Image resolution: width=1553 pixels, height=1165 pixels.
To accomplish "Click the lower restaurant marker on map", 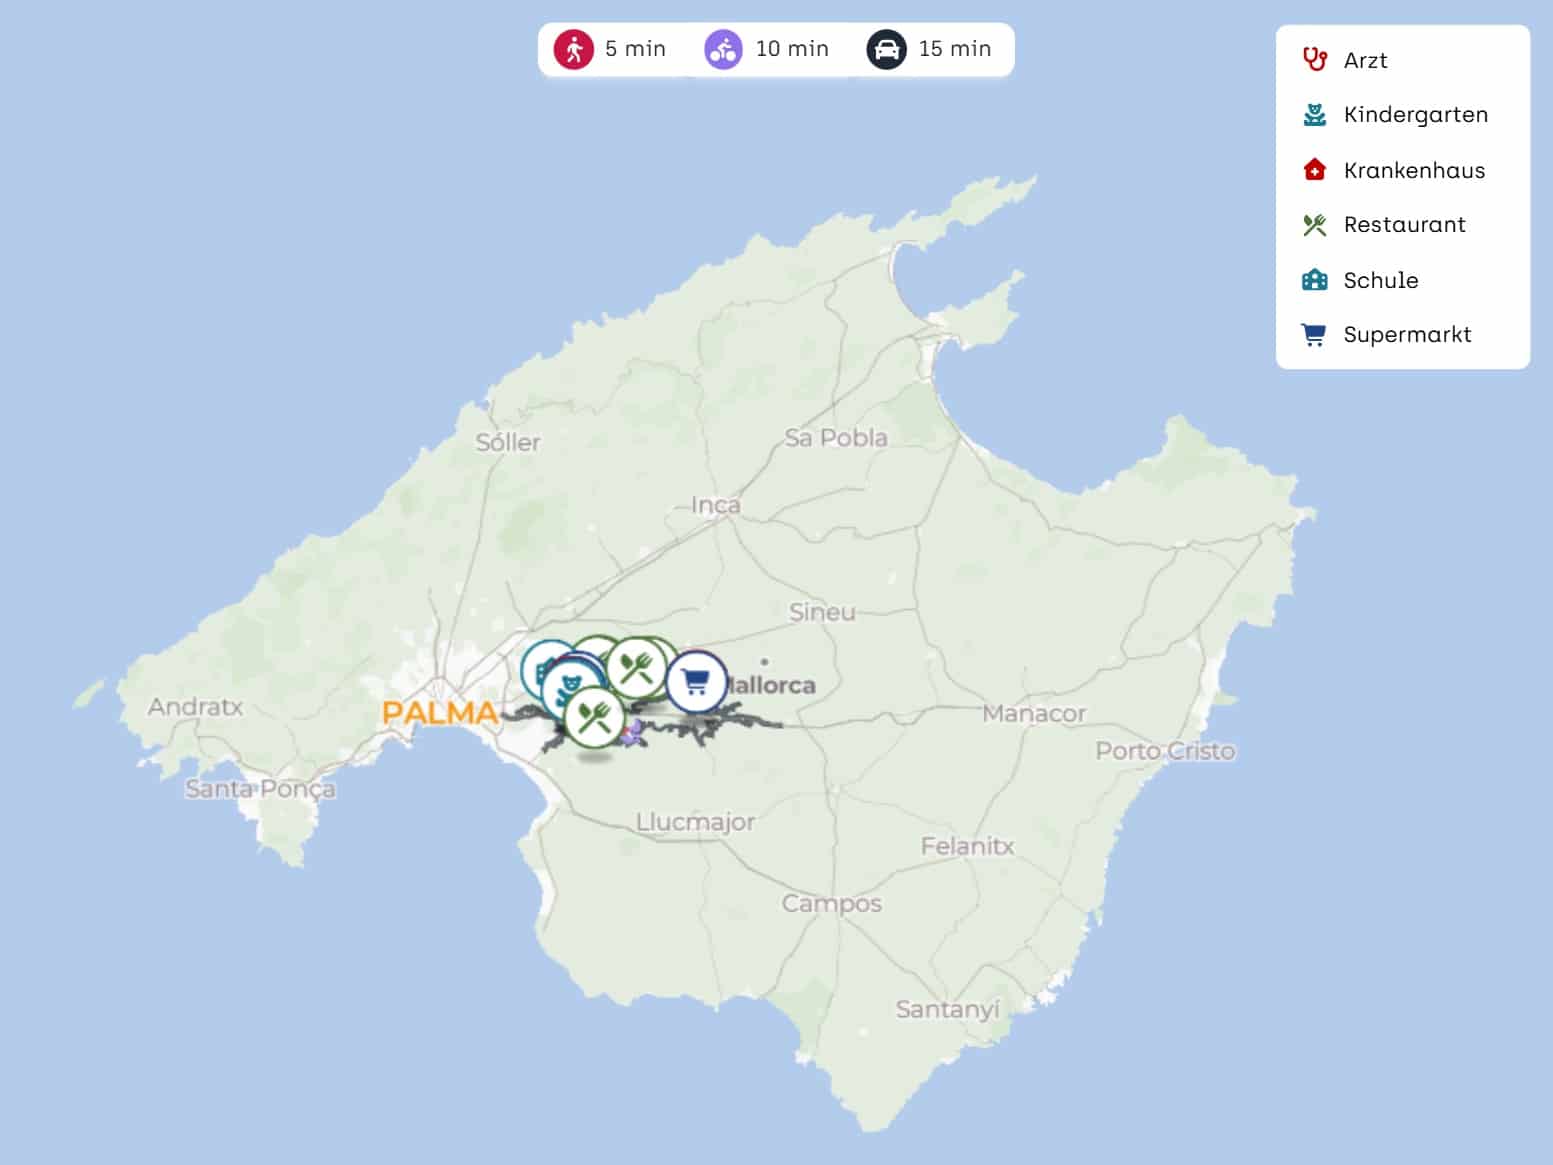I will pos(594,716).
